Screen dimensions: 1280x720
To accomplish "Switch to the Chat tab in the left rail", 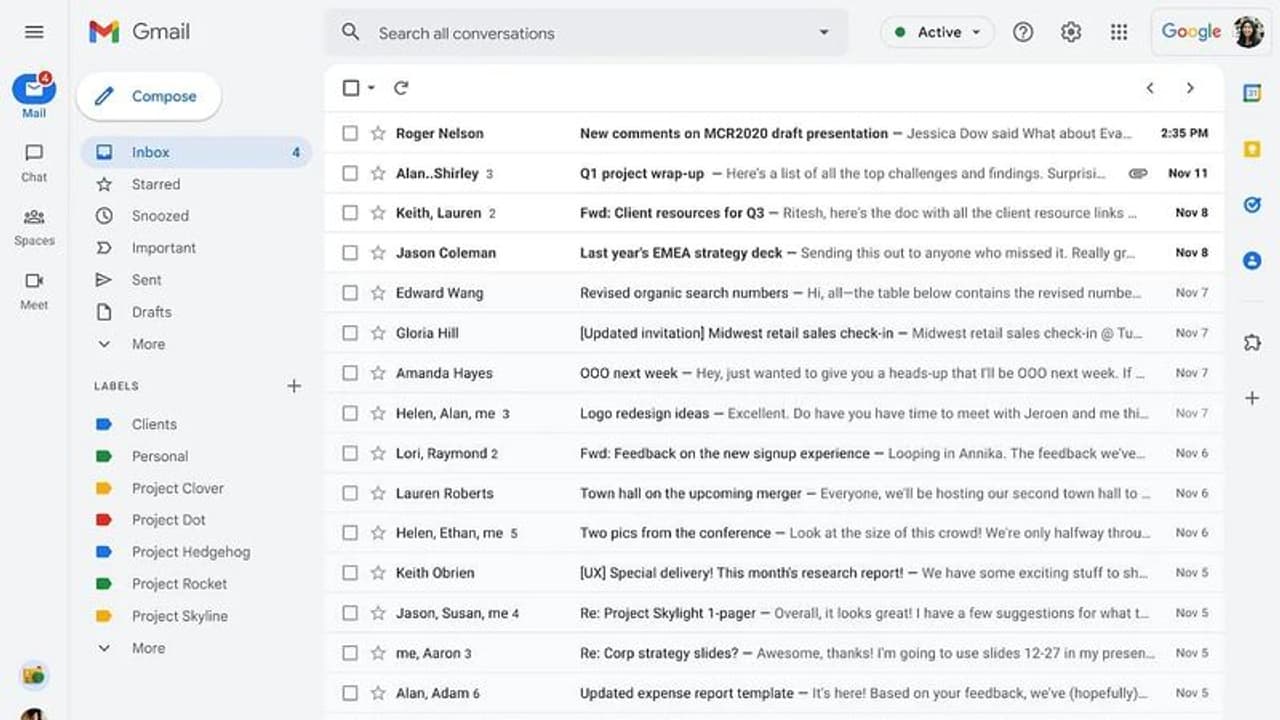I will click(x=34, y=161).
